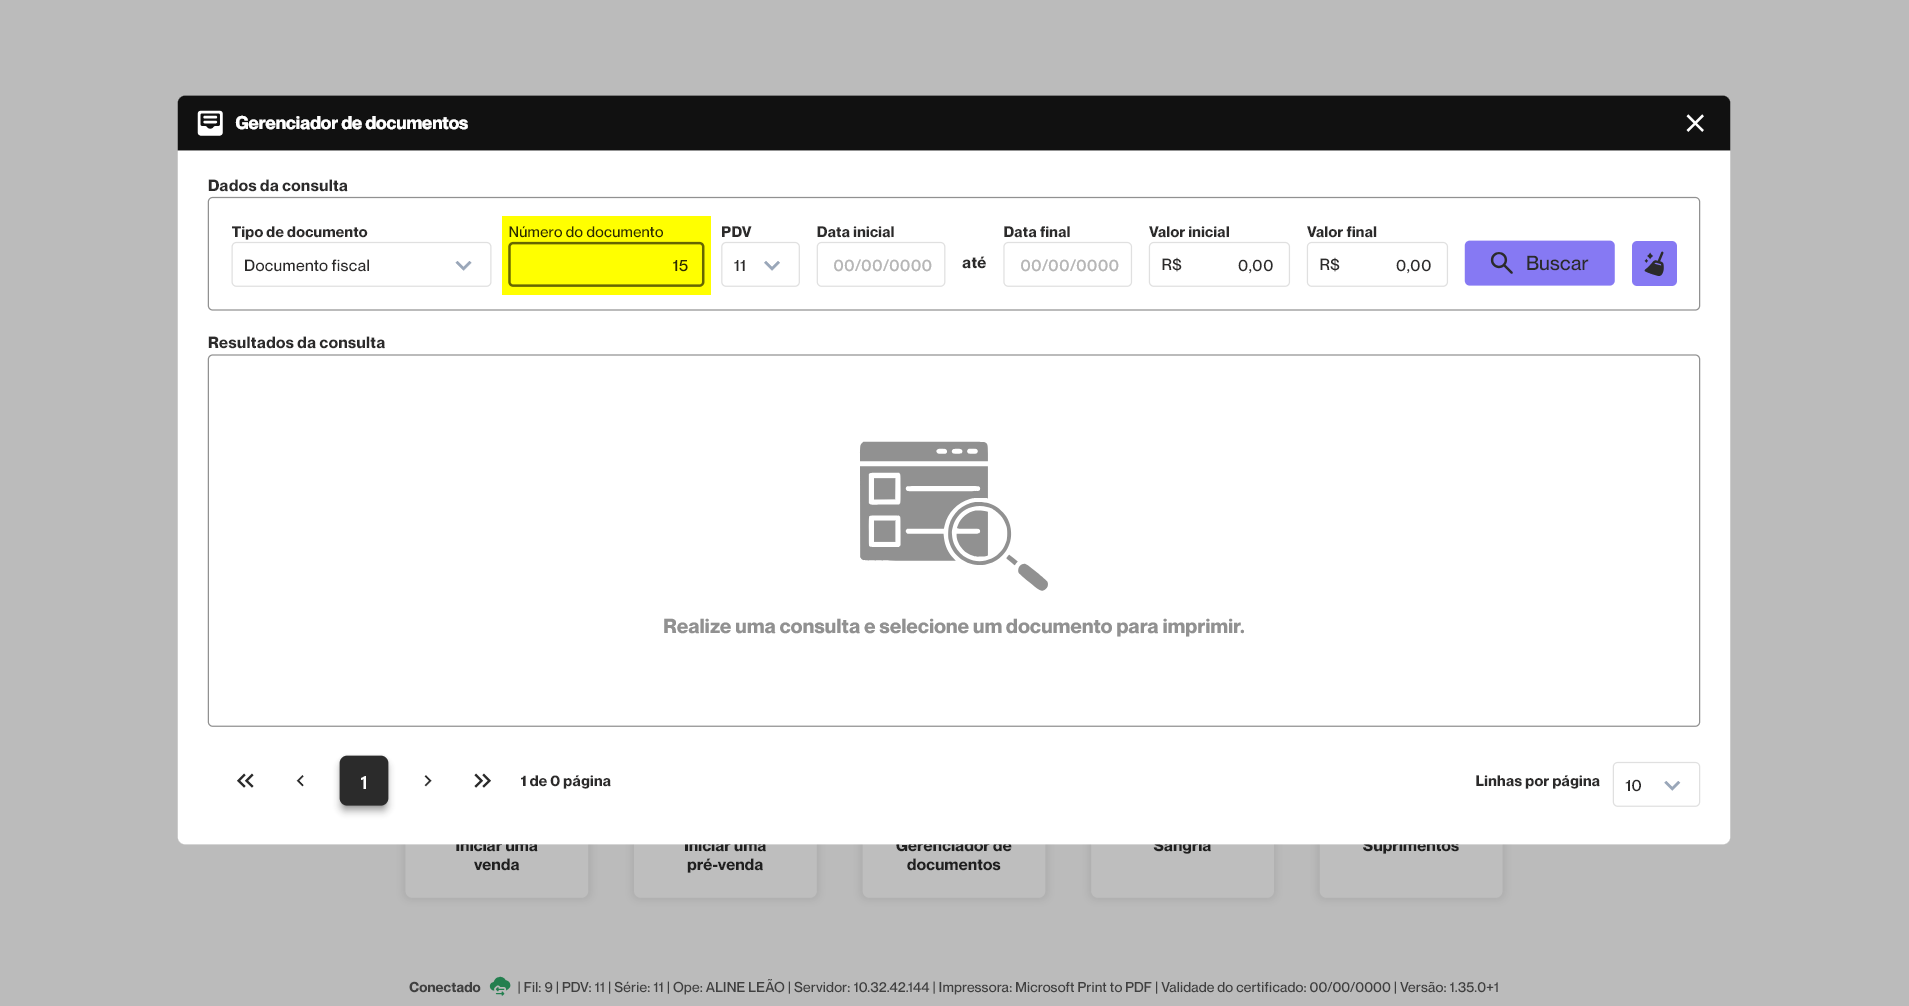
Task: Click the document manager icon in title bar
Action: 210,123
